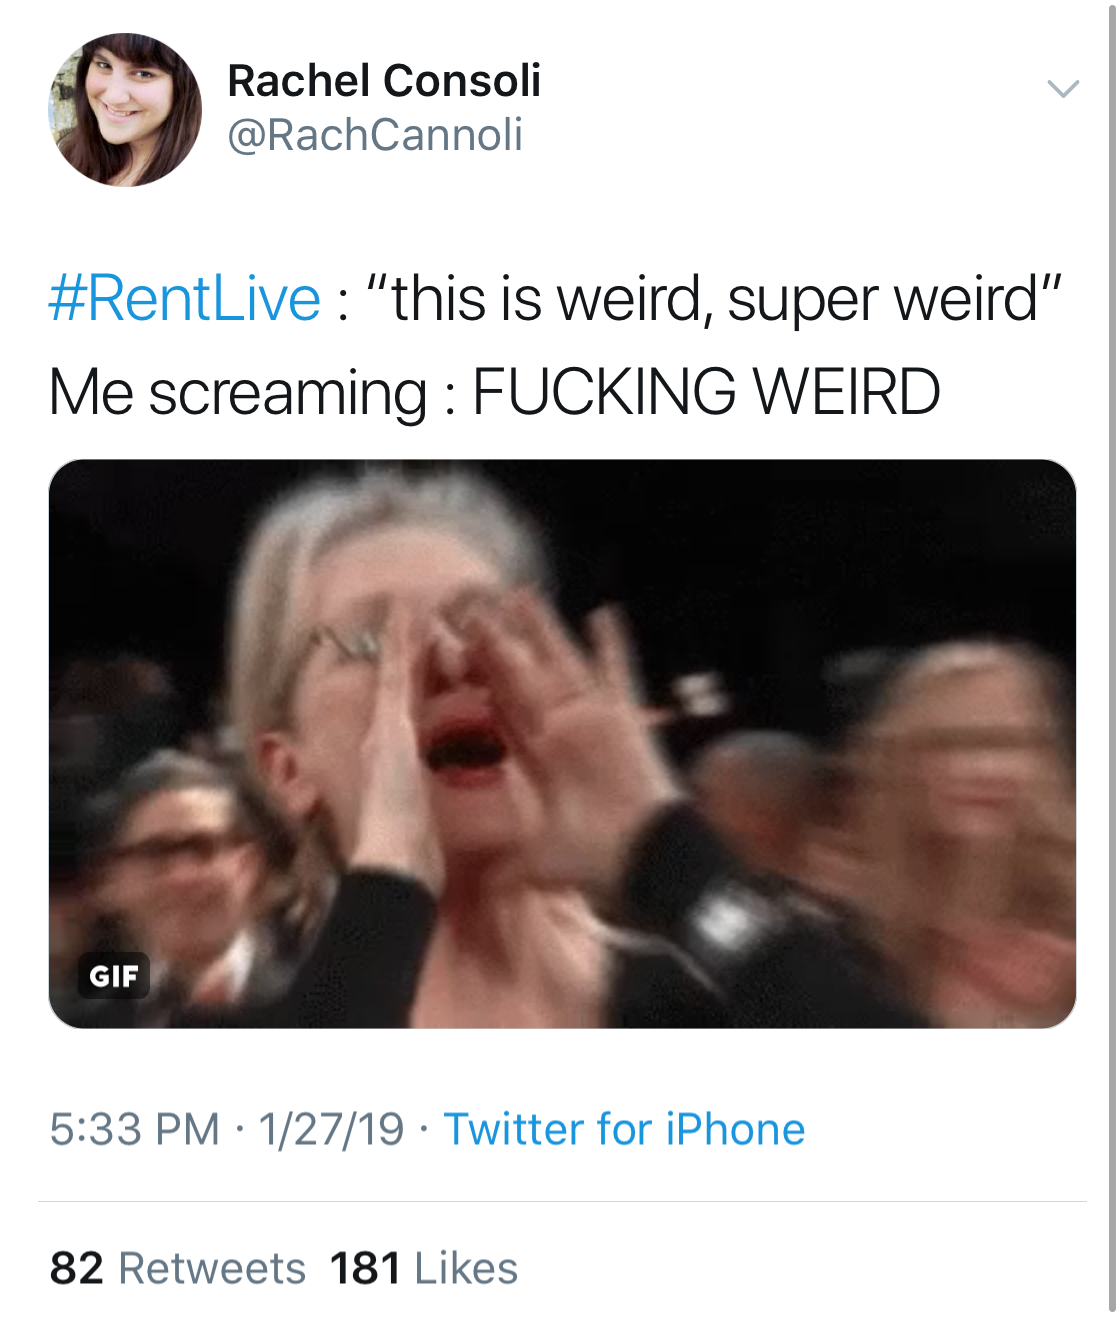This screenshot has width=1116, height=1329.
Task: Click the Rachel Consoli display name
Action: (x=384, y=81)
